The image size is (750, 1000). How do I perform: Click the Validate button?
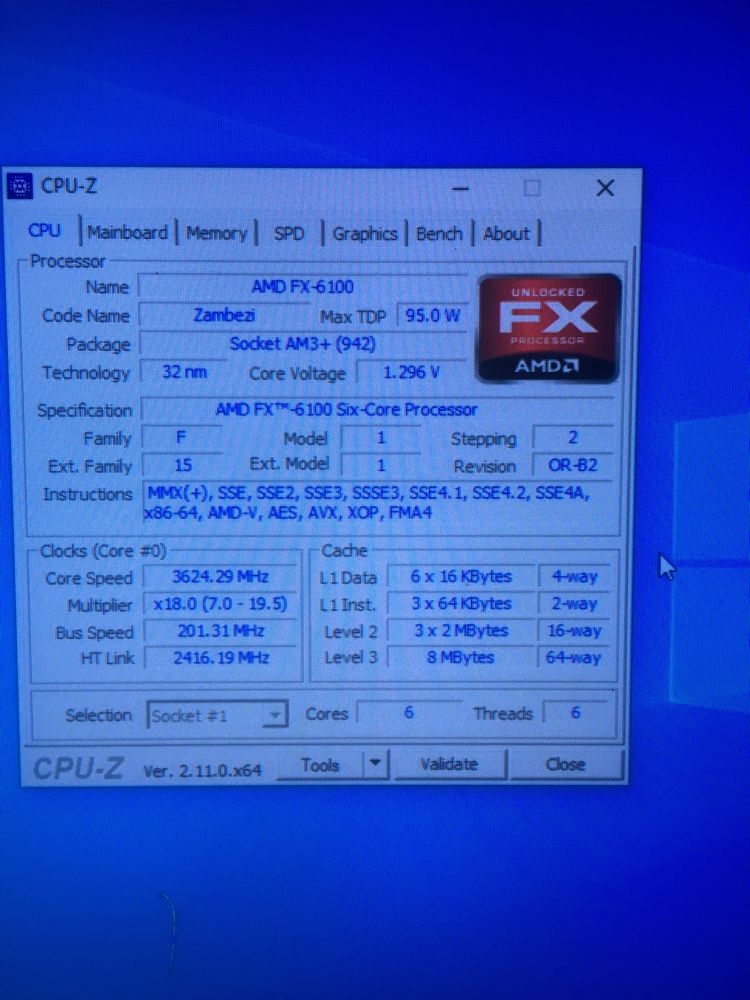[449, 764]
